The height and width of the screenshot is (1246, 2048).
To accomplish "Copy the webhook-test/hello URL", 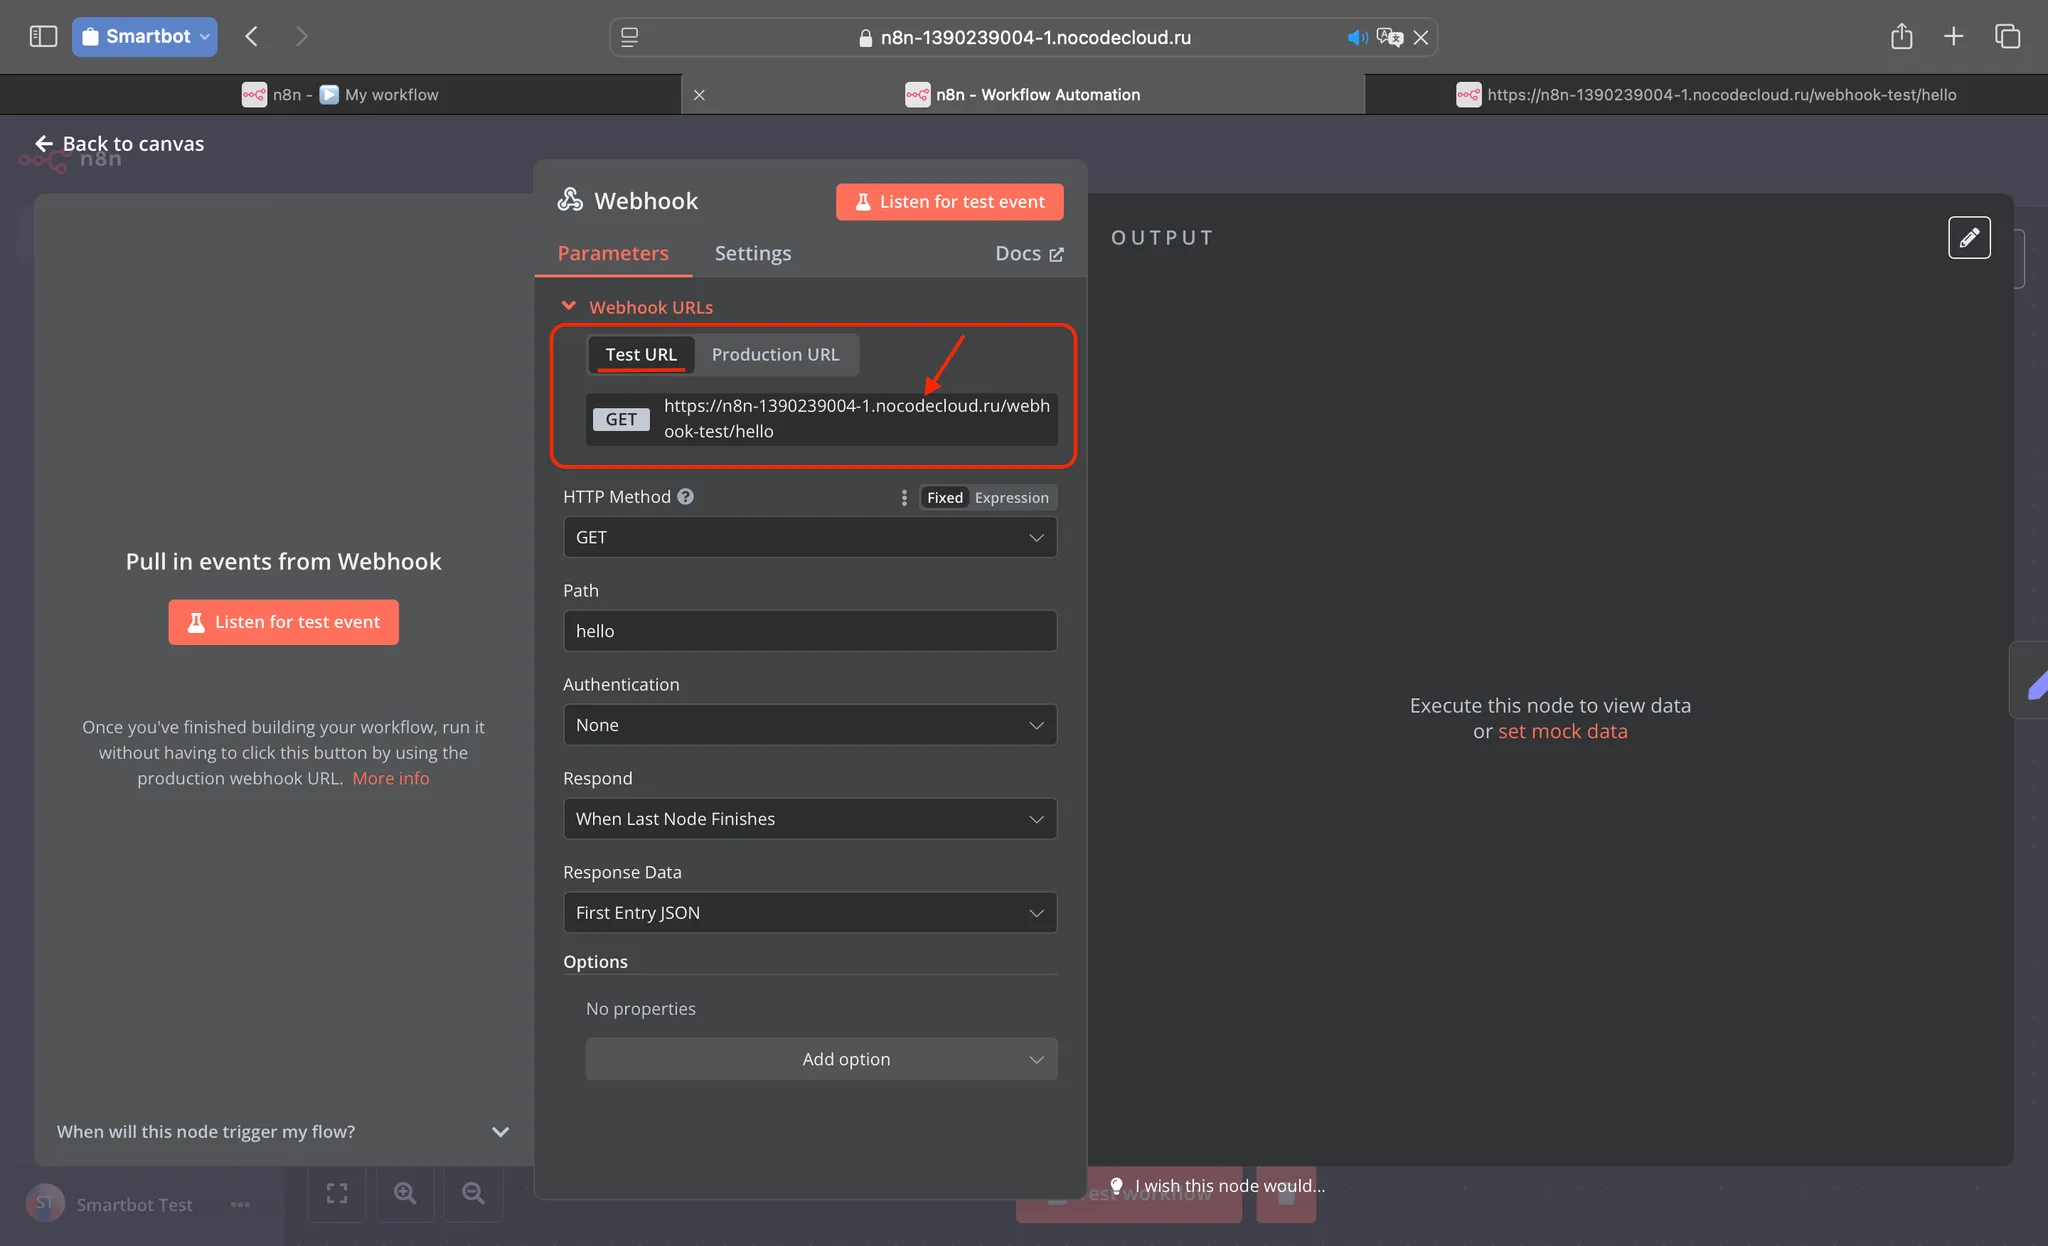I will click(857, 419).
